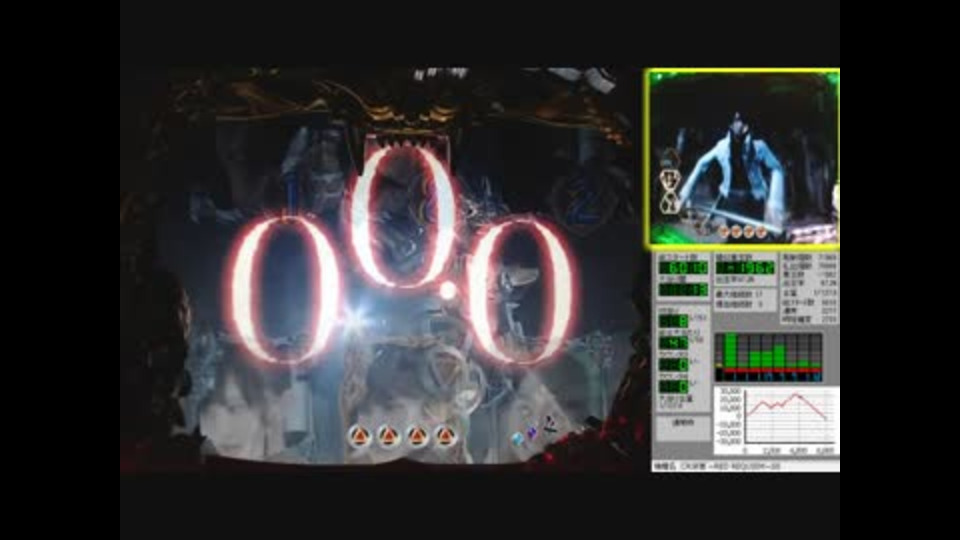Click the right glowing 0 reel digit
The width and height of the screenshot is (960, 540).
pyautogui.click(x=520, y=291)
